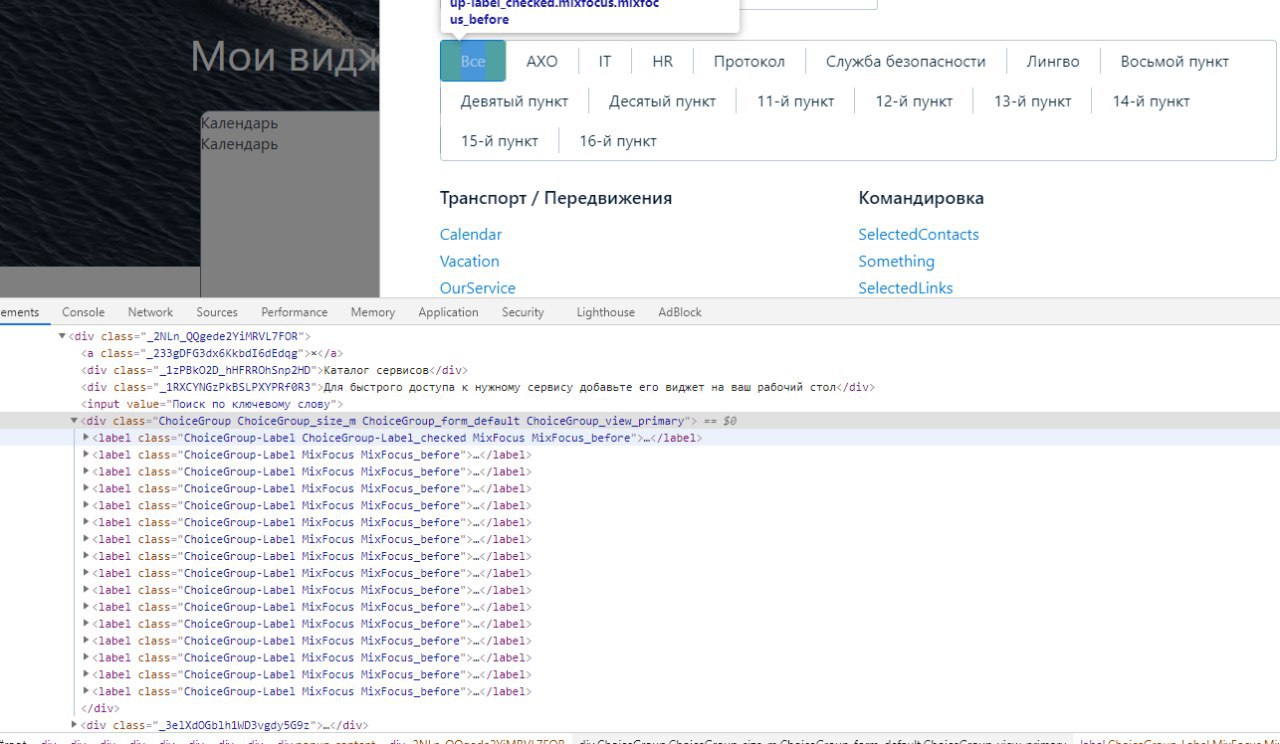
Task: Choose '13-й пункт' option
Action: 1033,101
